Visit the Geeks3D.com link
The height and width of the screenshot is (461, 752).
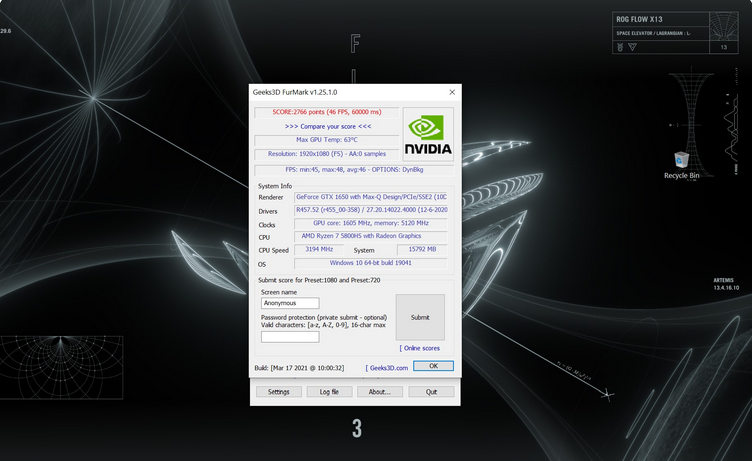point(387,367)
